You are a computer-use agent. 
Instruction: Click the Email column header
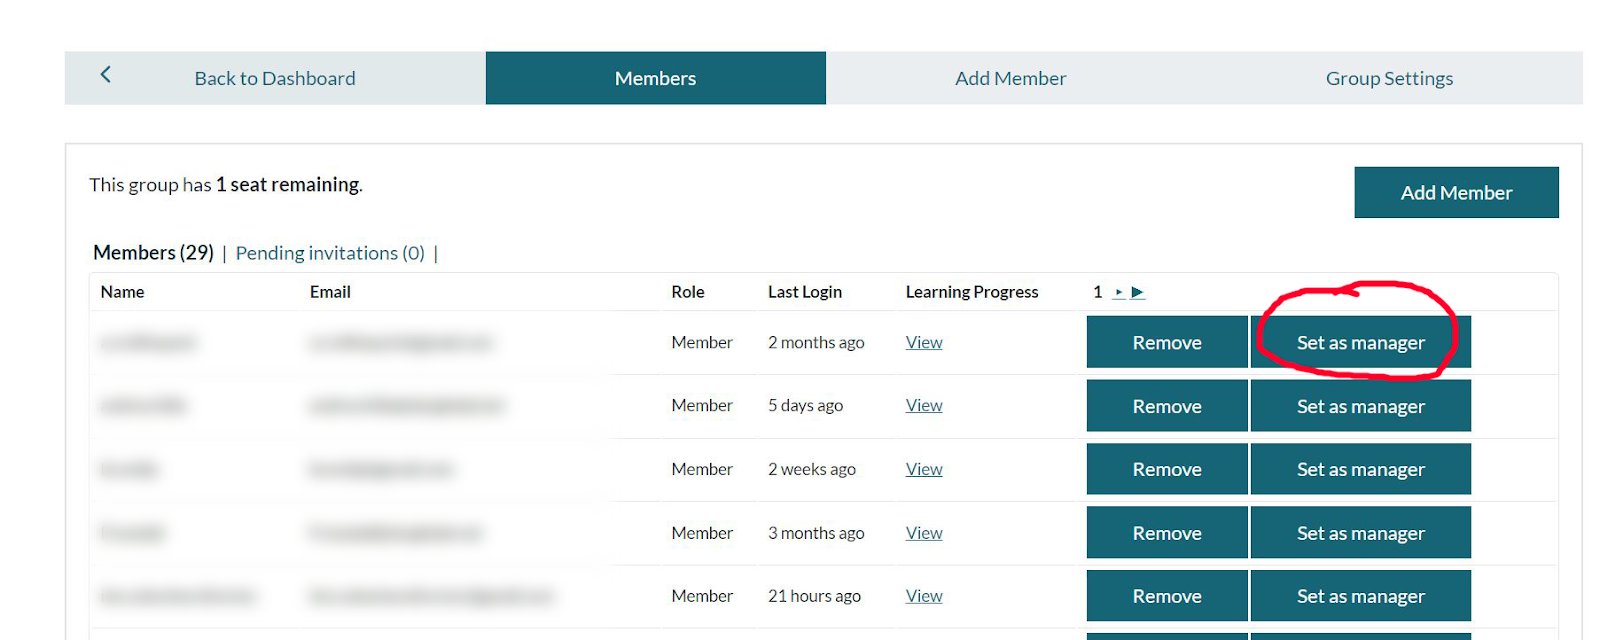pyautogui.click(x=330, y=292)
